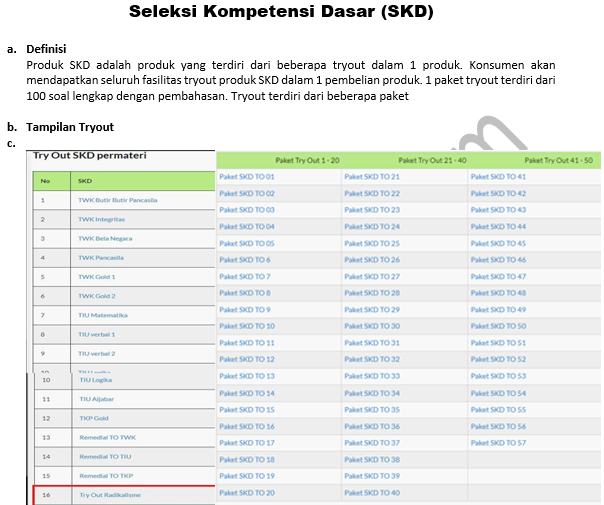Open Paket SKD TO 33
The image size is (604, 505).
pos(372,376)
